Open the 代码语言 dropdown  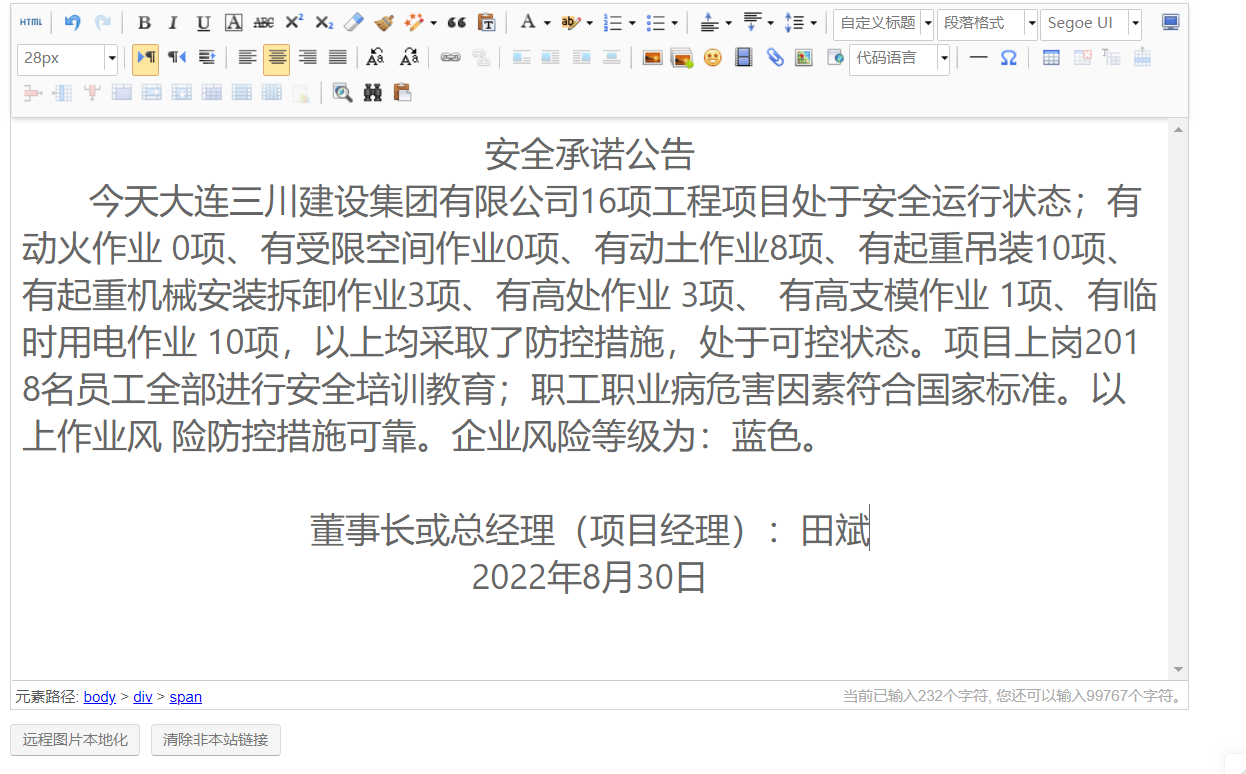[x=900, y=59]
